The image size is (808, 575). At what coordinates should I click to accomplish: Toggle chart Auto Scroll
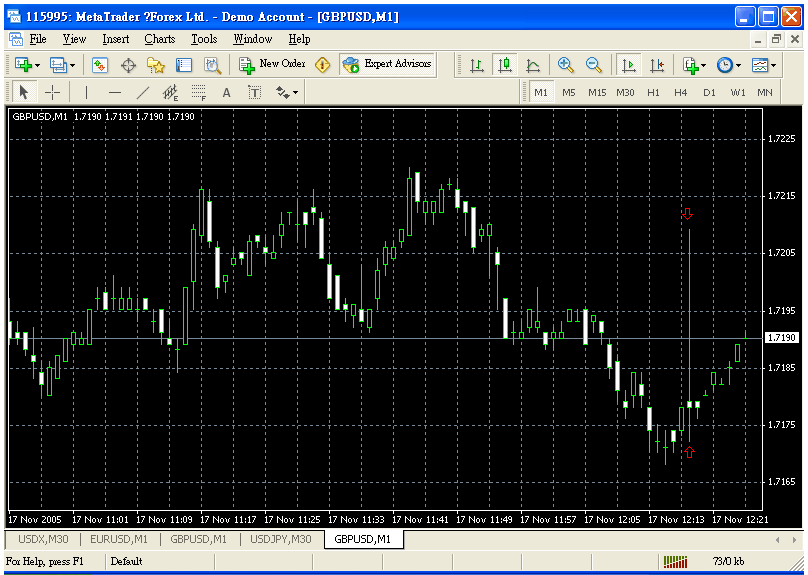click(x=629, y=65)
